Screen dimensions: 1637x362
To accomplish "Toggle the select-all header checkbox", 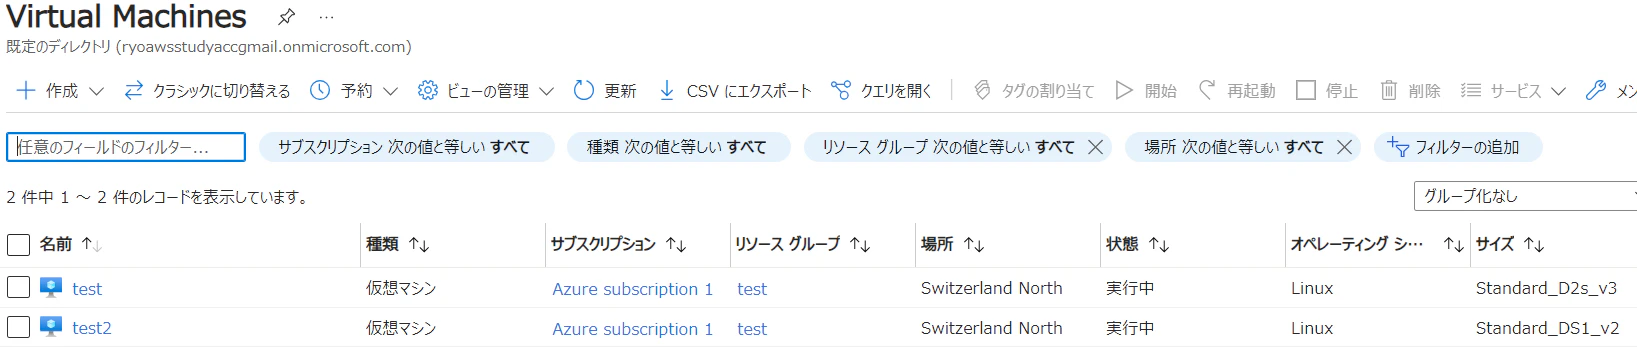I will [x=18, y=244].
